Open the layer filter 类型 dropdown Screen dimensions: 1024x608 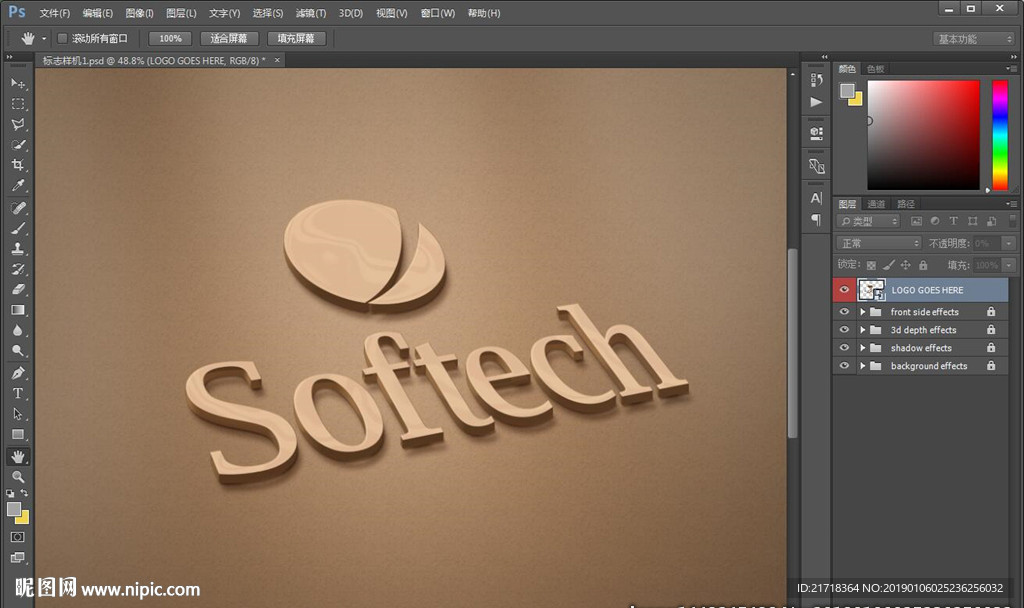coord(869,221)
